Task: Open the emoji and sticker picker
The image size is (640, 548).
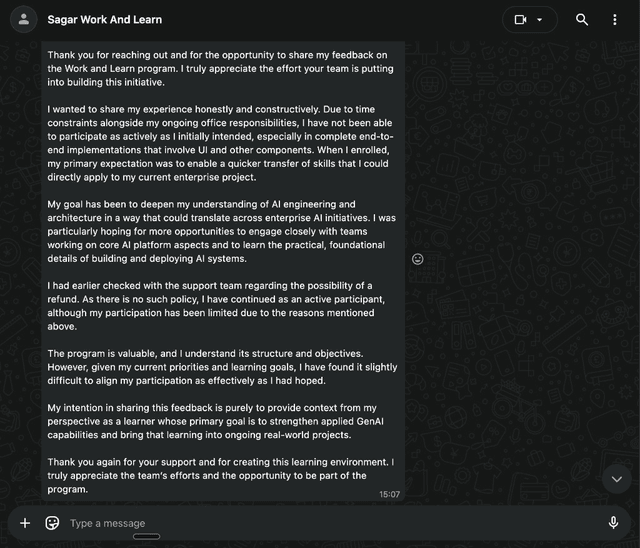Action: click(x=52, y=522)
